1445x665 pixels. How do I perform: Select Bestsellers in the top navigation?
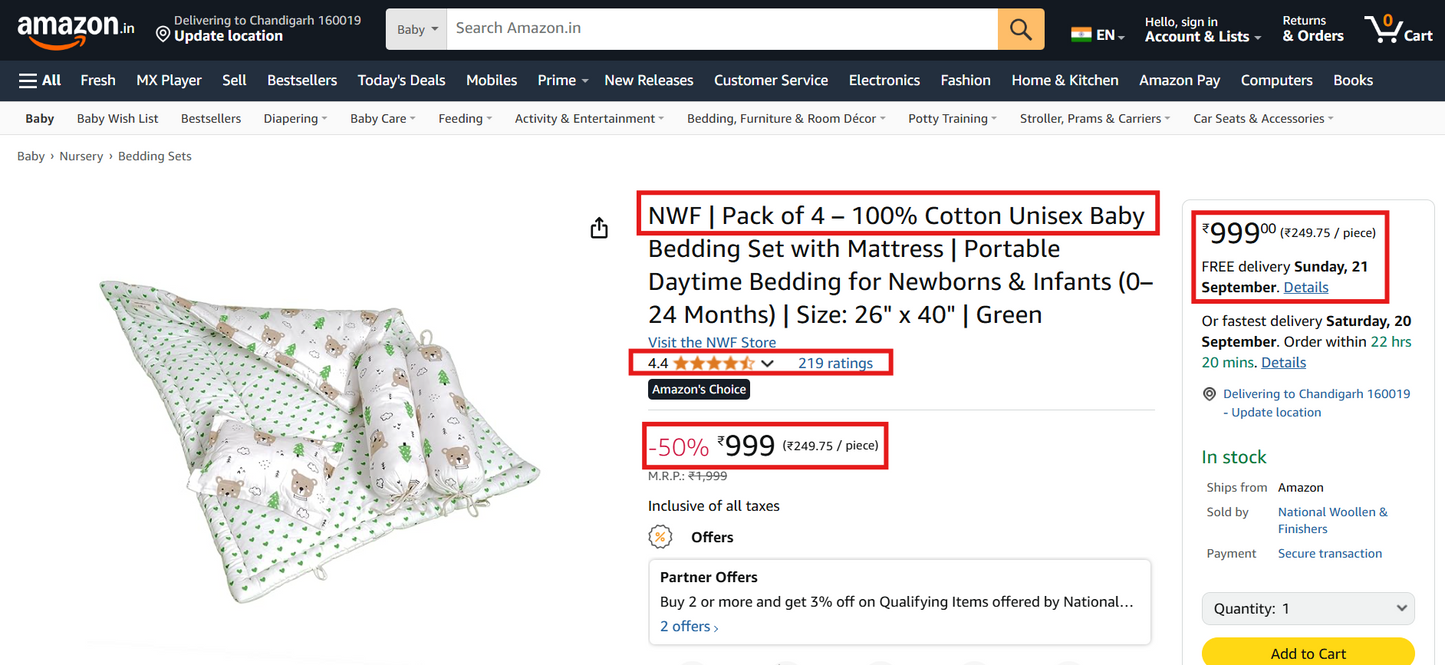tap(302, 80)
